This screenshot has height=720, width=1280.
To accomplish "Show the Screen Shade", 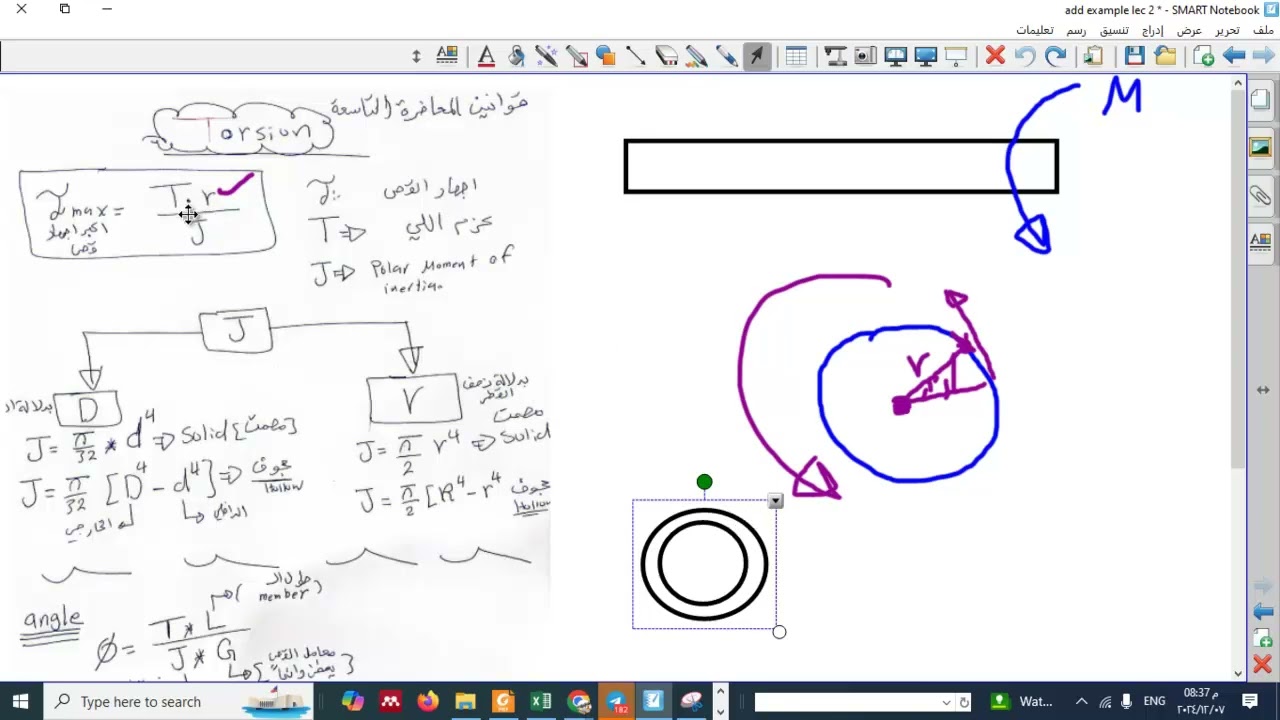I will pyautogui.click(x=956, y=57).
